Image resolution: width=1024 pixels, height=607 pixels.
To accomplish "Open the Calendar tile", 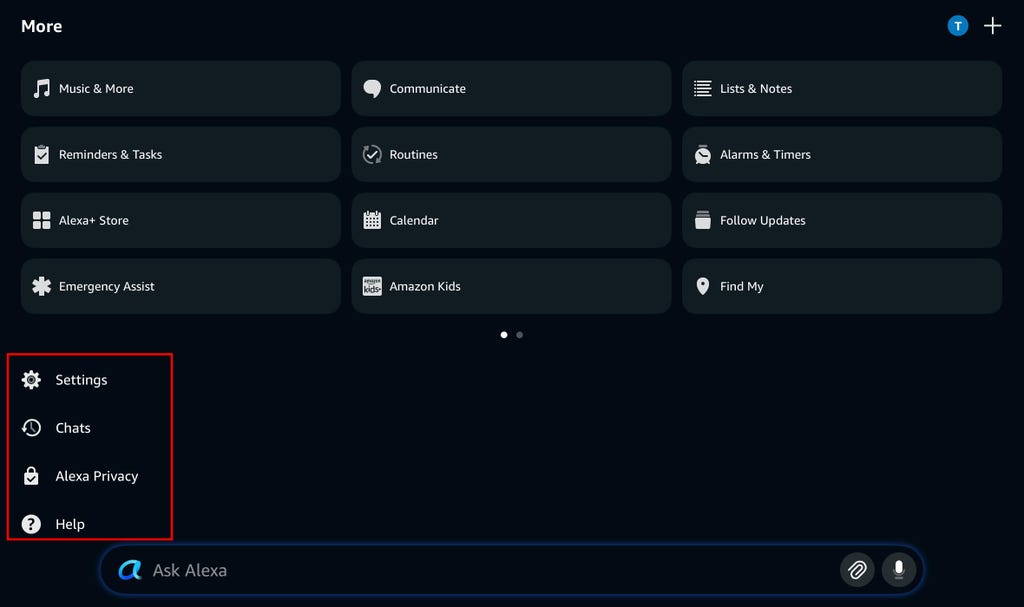I will [511, 221].
